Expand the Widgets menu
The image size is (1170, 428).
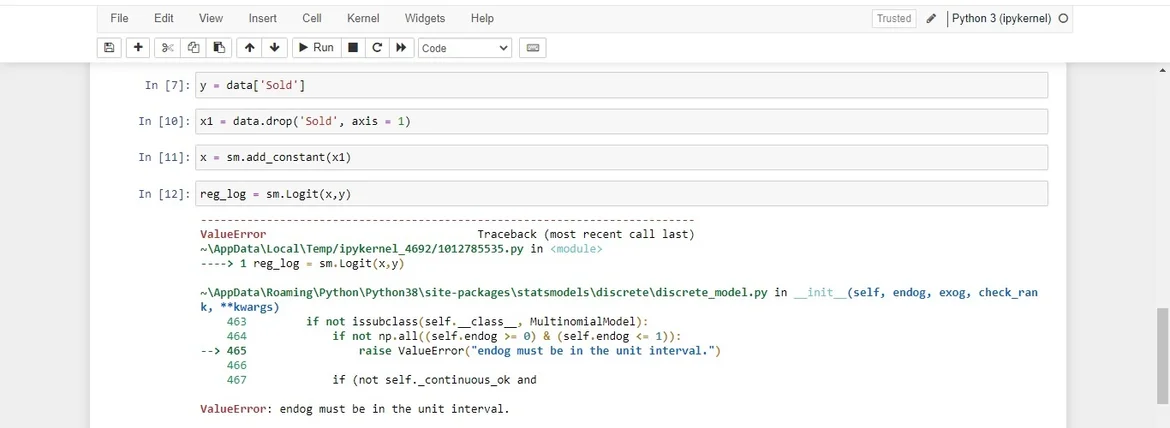point(425,18)
